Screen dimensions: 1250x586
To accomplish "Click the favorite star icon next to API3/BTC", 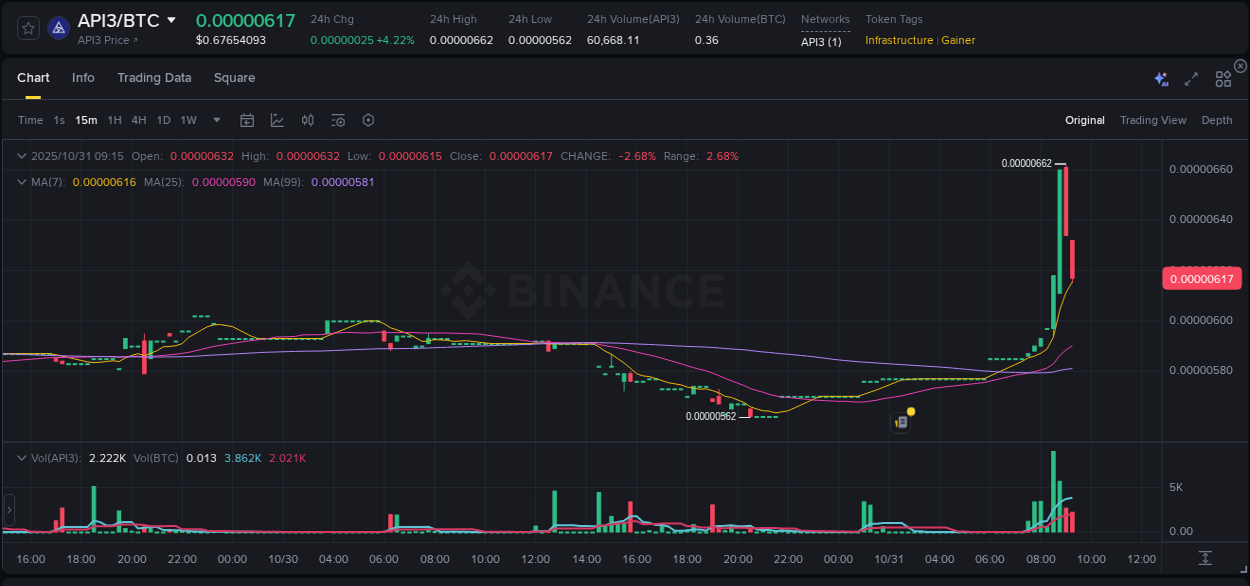I will tap(27, 27).
